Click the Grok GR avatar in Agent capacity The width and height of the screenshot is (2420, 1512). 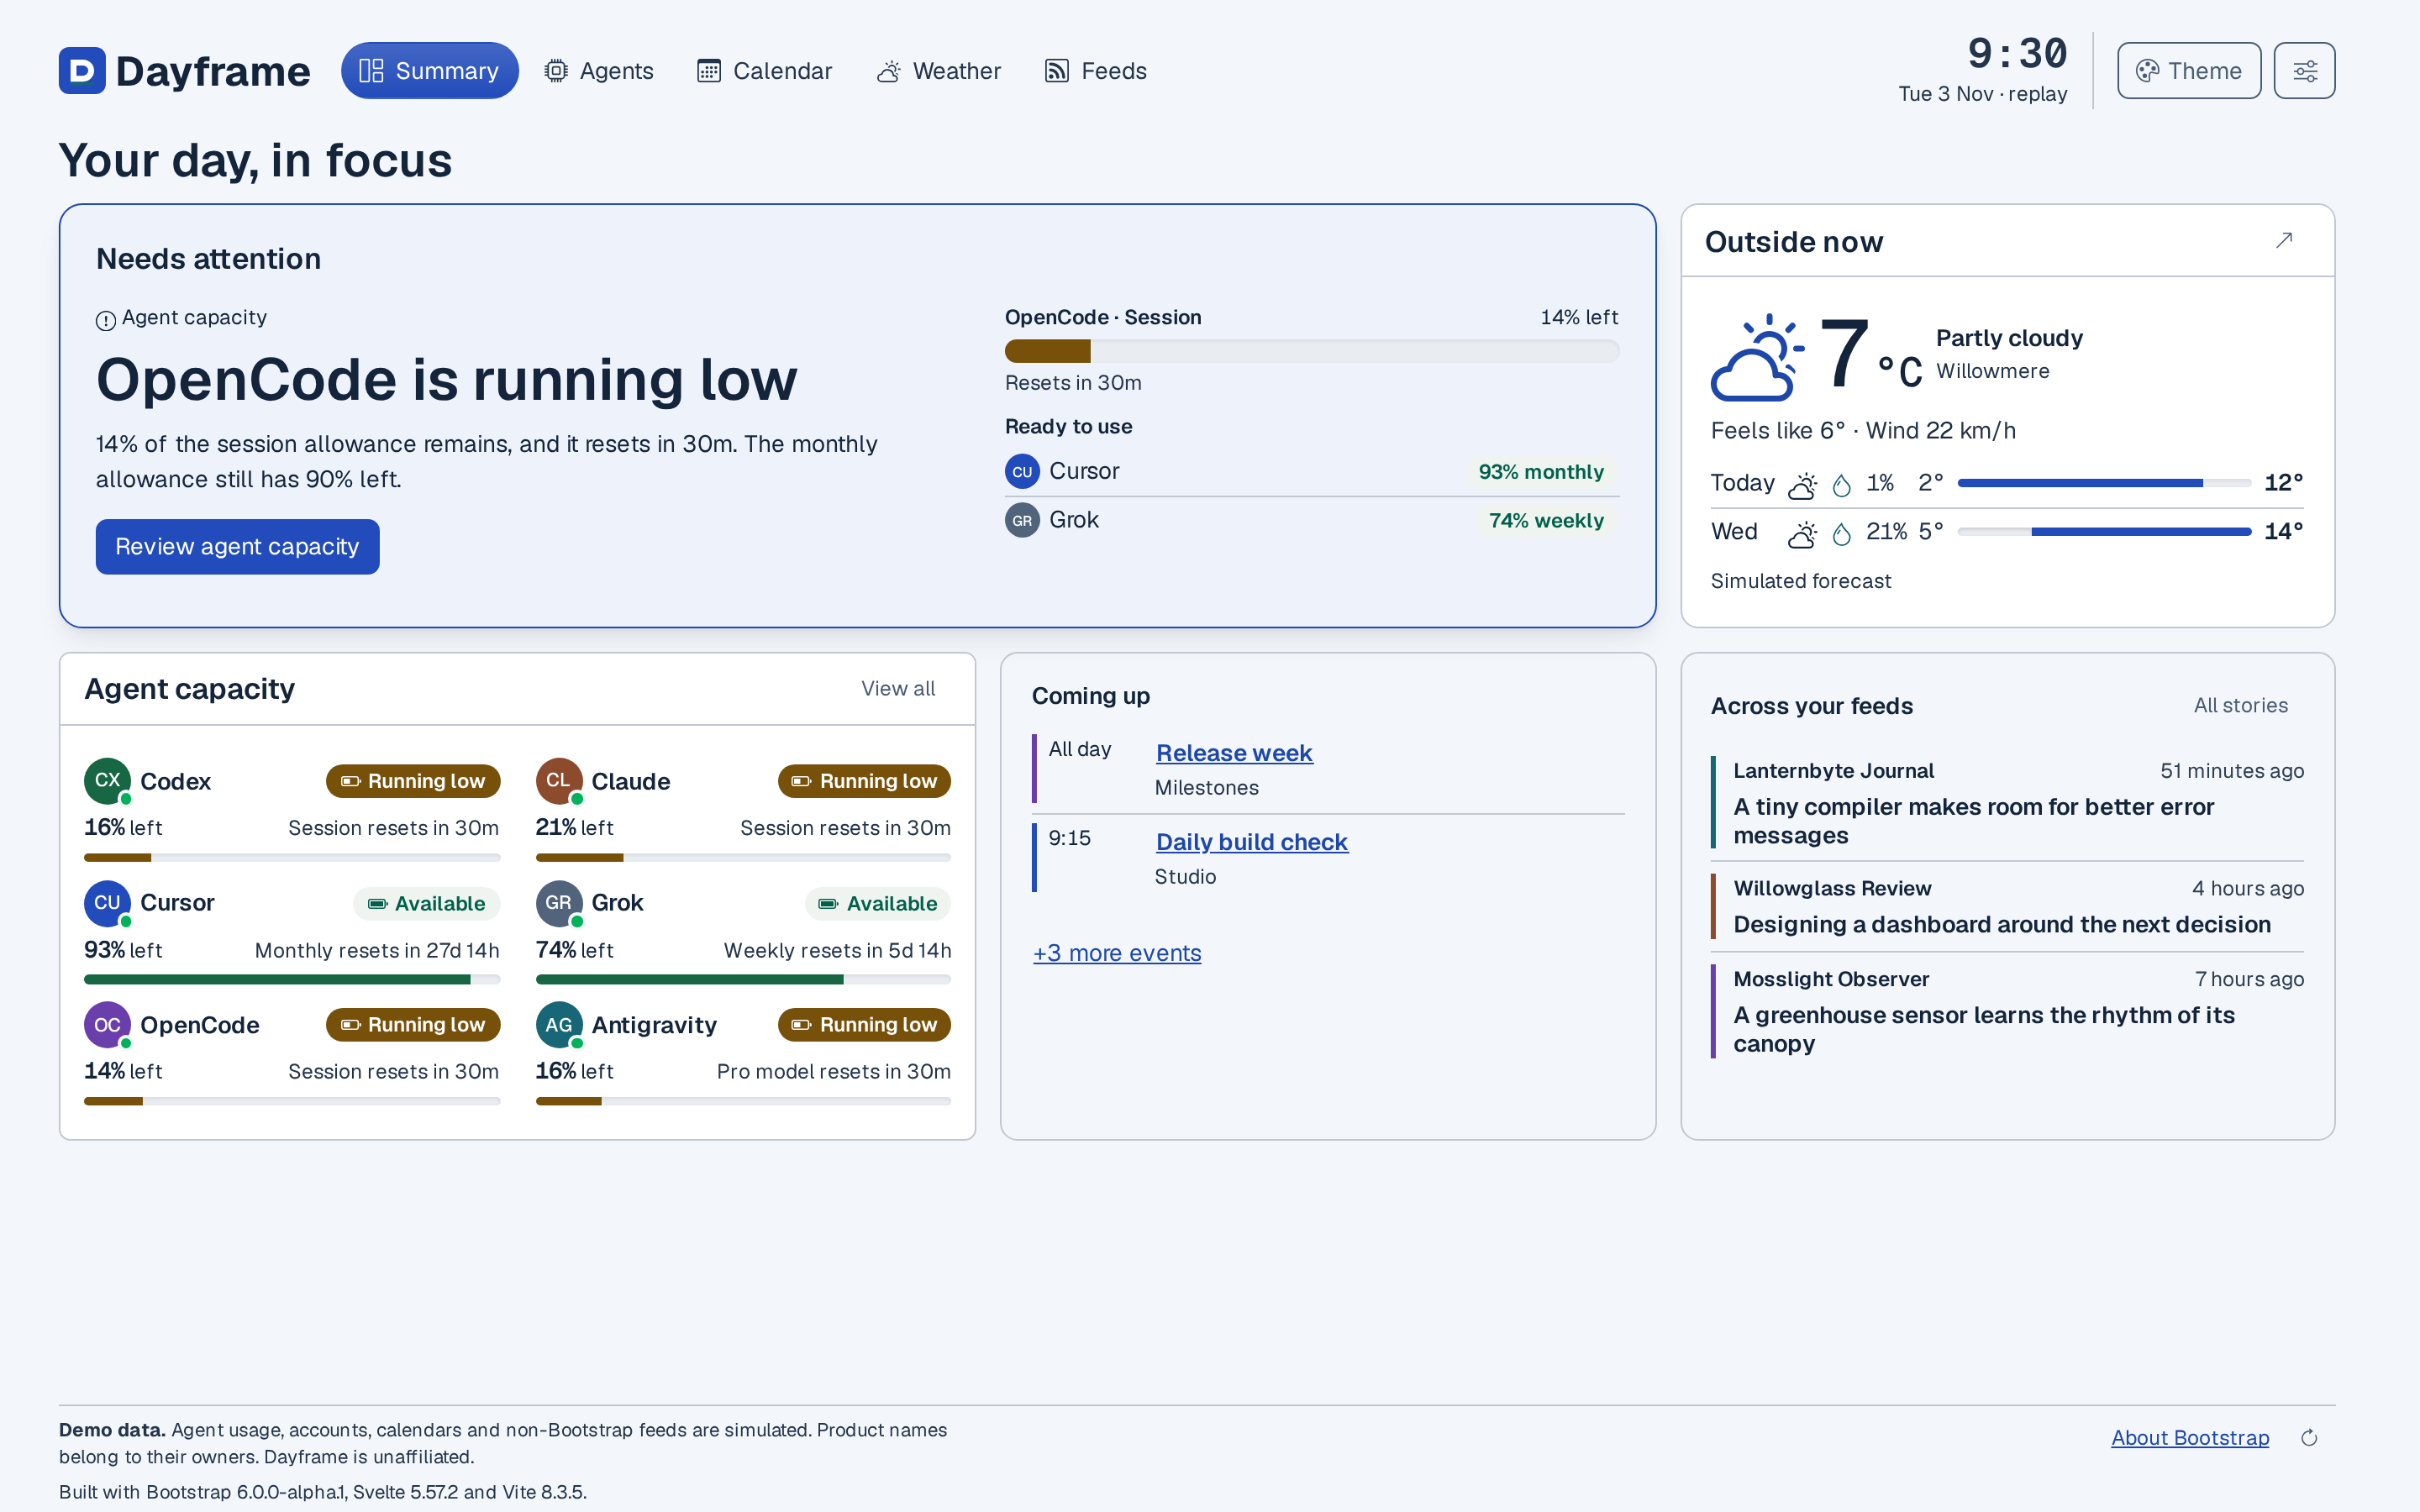coord(559,902)
